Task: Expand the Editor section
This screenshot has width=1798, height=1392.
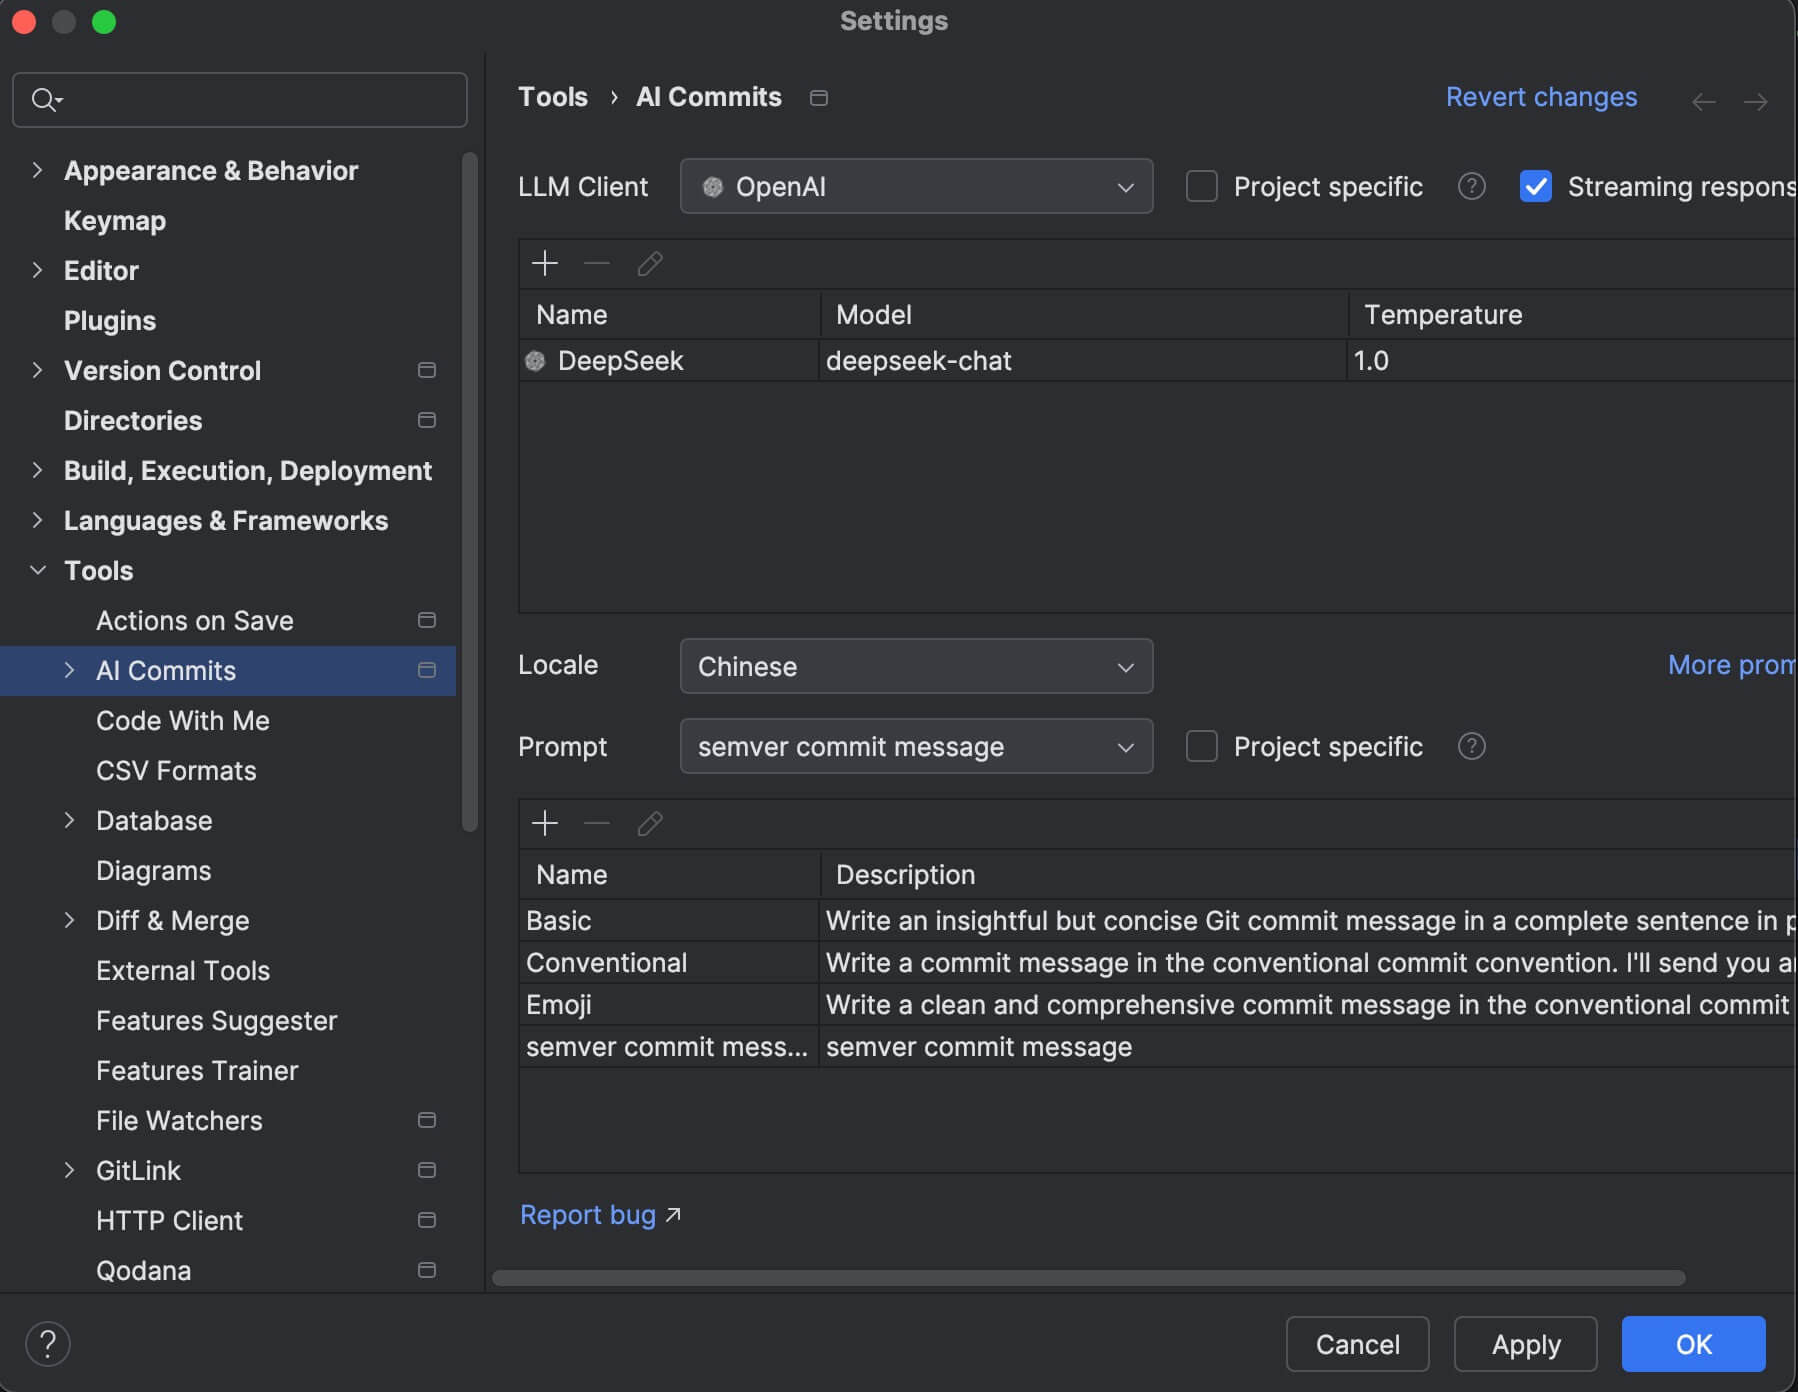Action: coord(37,270)
